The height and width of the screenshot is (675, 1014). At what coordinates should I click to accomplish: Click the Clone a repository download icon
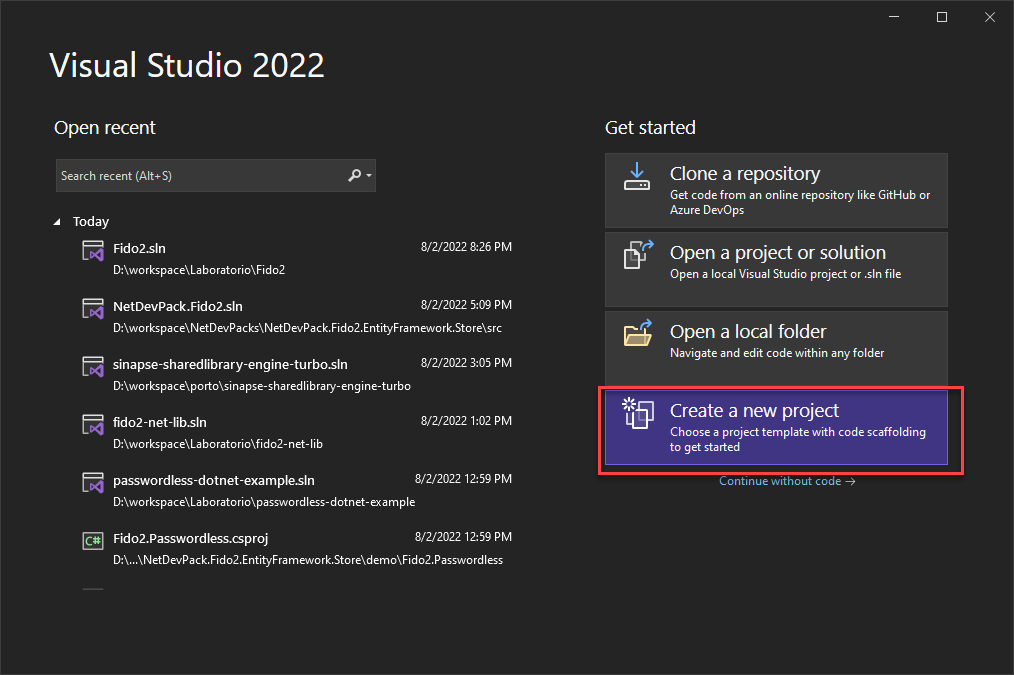click(x=637, y=177)
